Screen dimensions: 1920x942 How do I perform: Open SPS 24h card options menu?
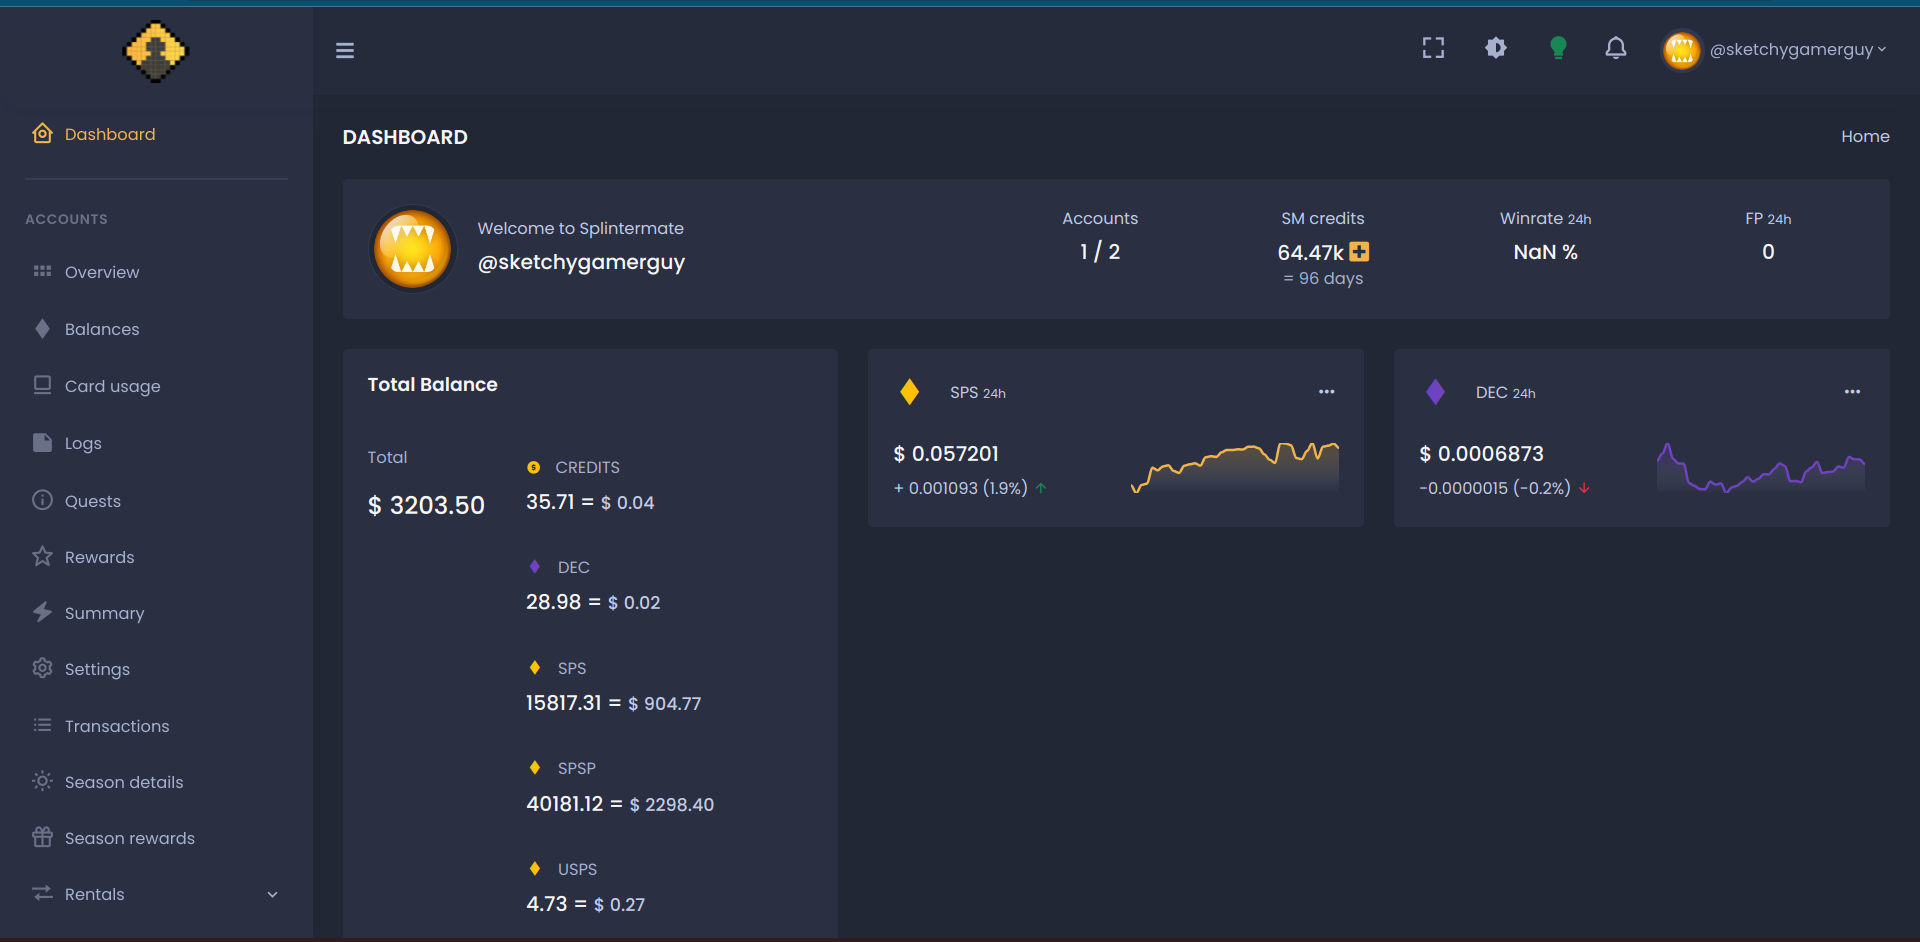click(1327, 392)
